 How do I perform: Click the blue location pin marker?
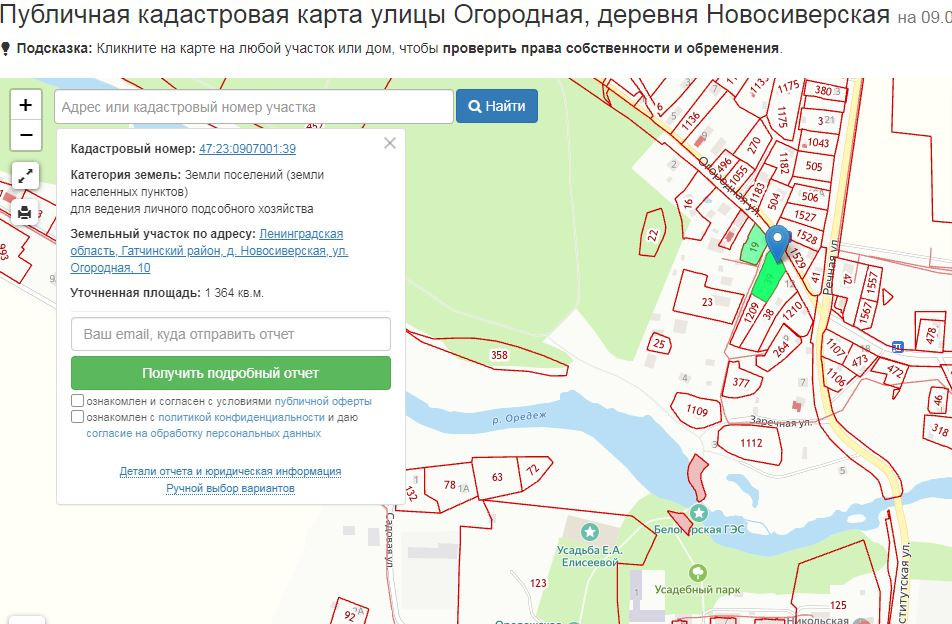coord(777,243)
